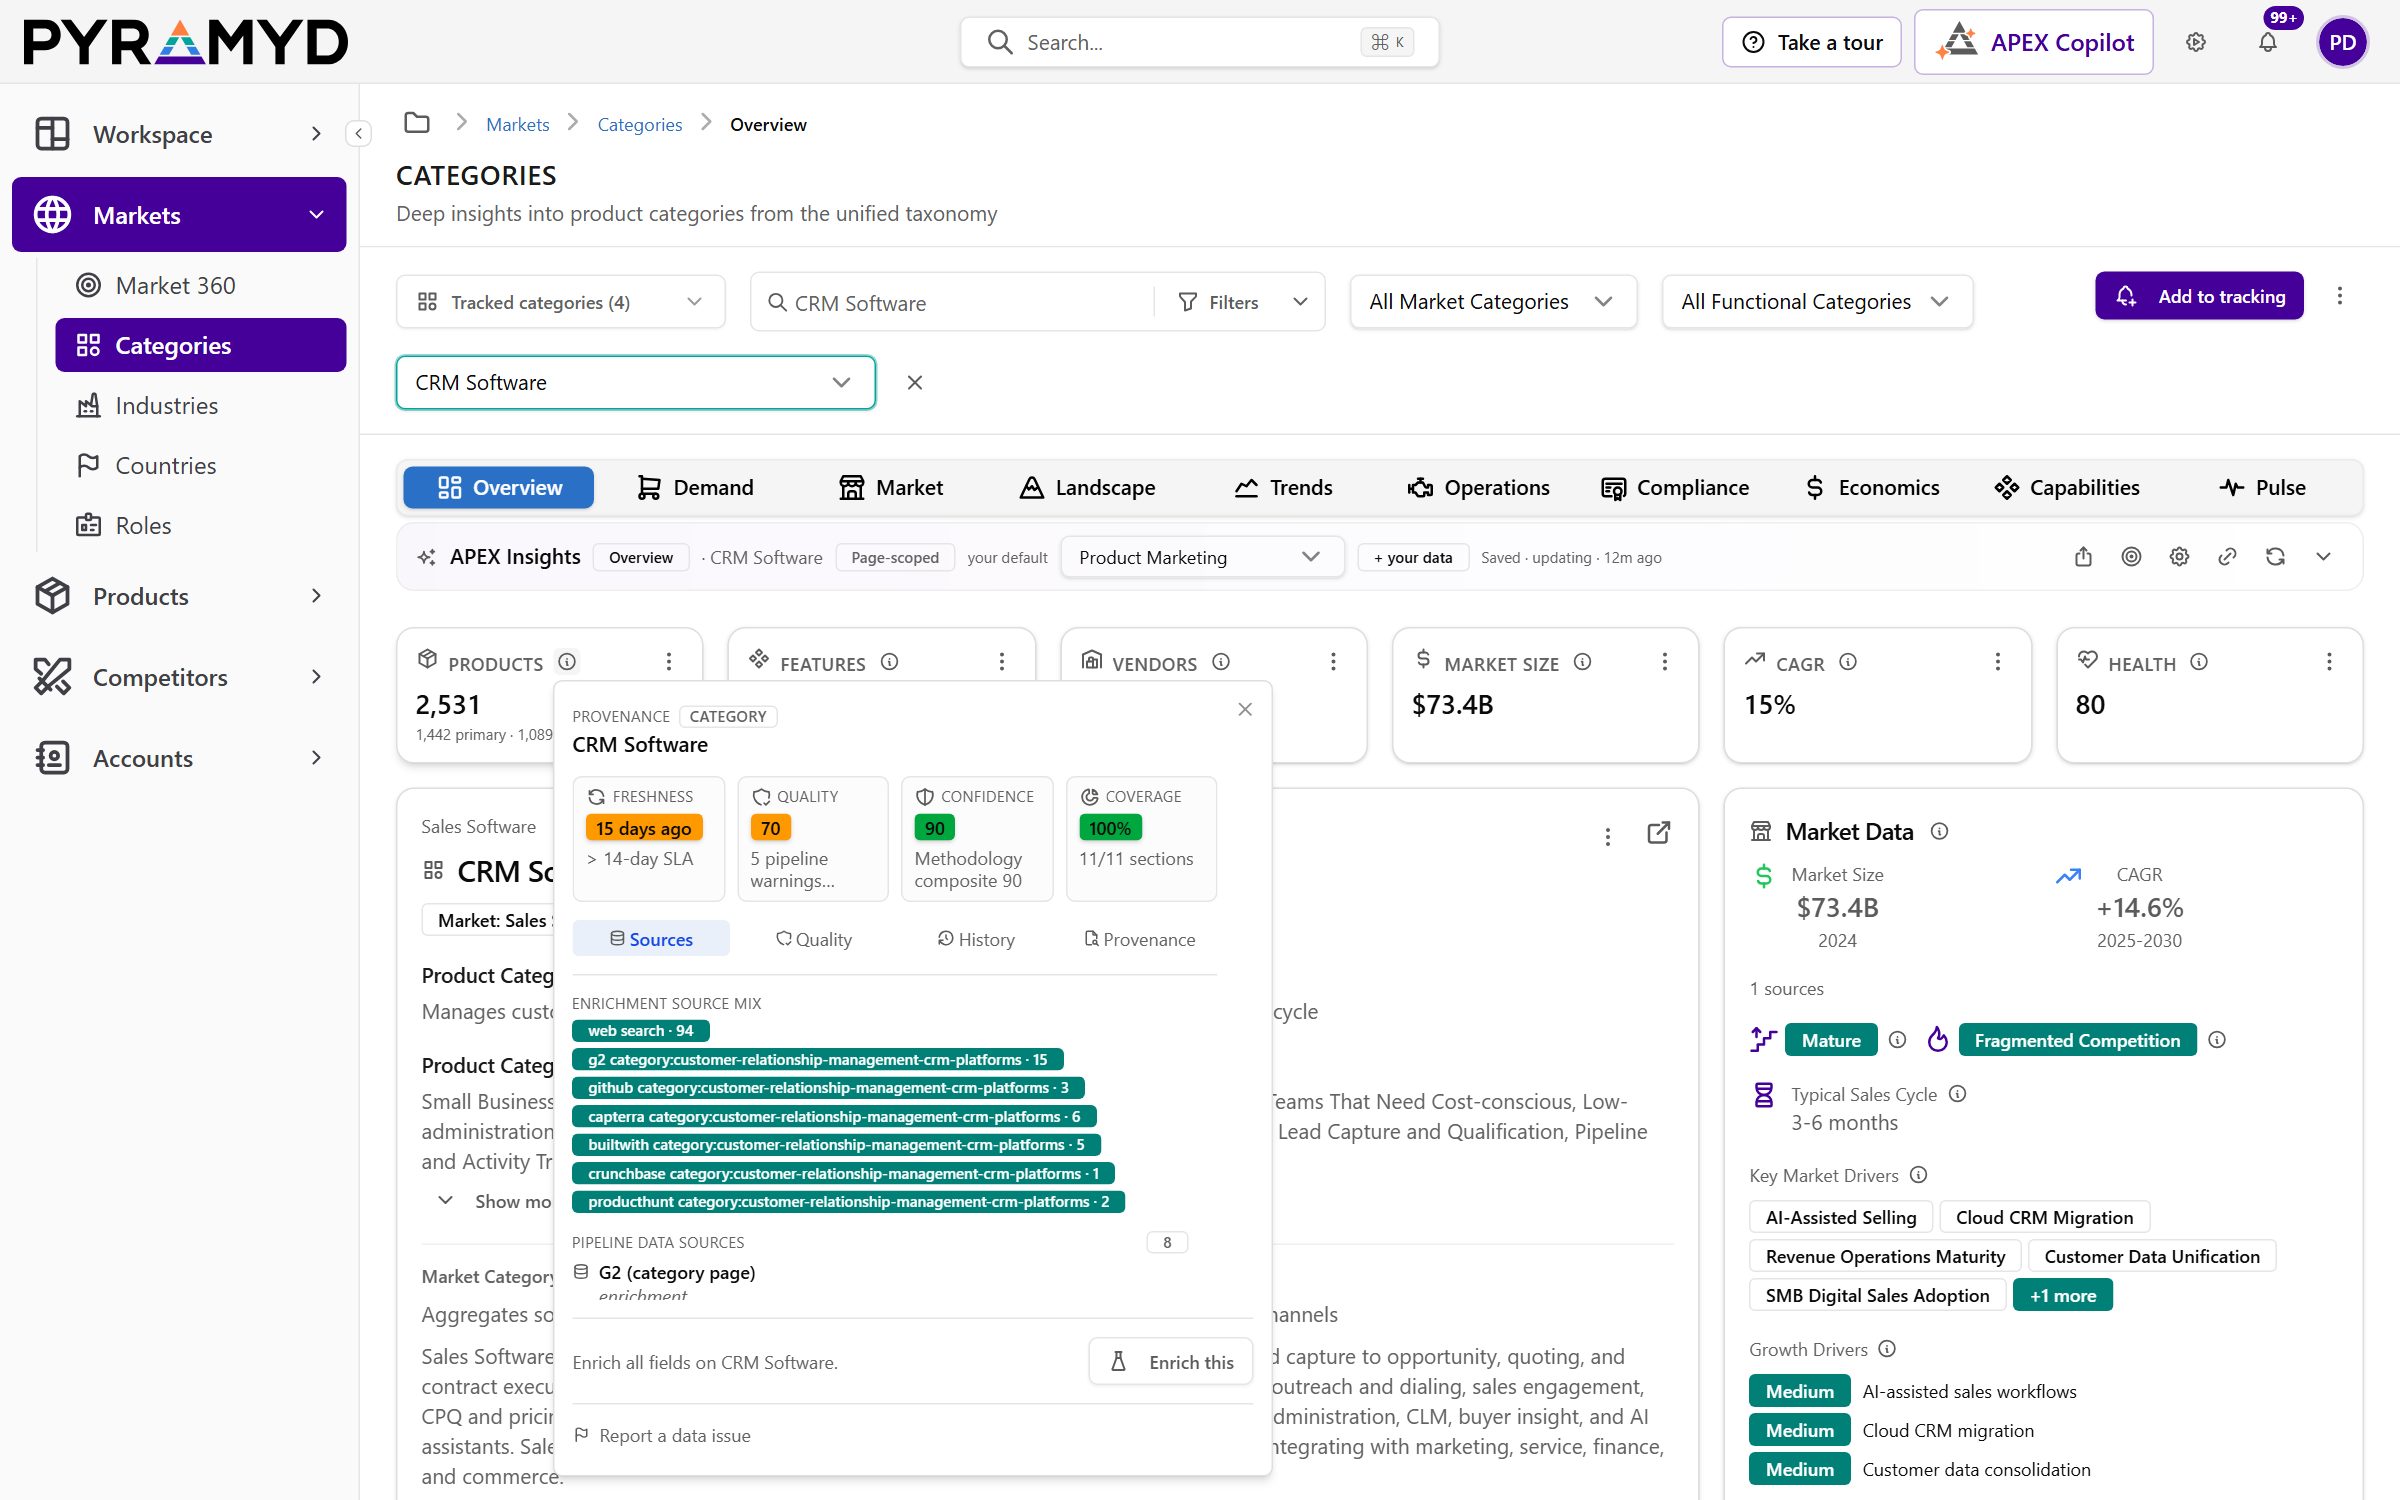The width and height of the screenshot is (2400, 1500).
Task: Show info for Key Market Drivers
Action: tap(1918, 1175)
